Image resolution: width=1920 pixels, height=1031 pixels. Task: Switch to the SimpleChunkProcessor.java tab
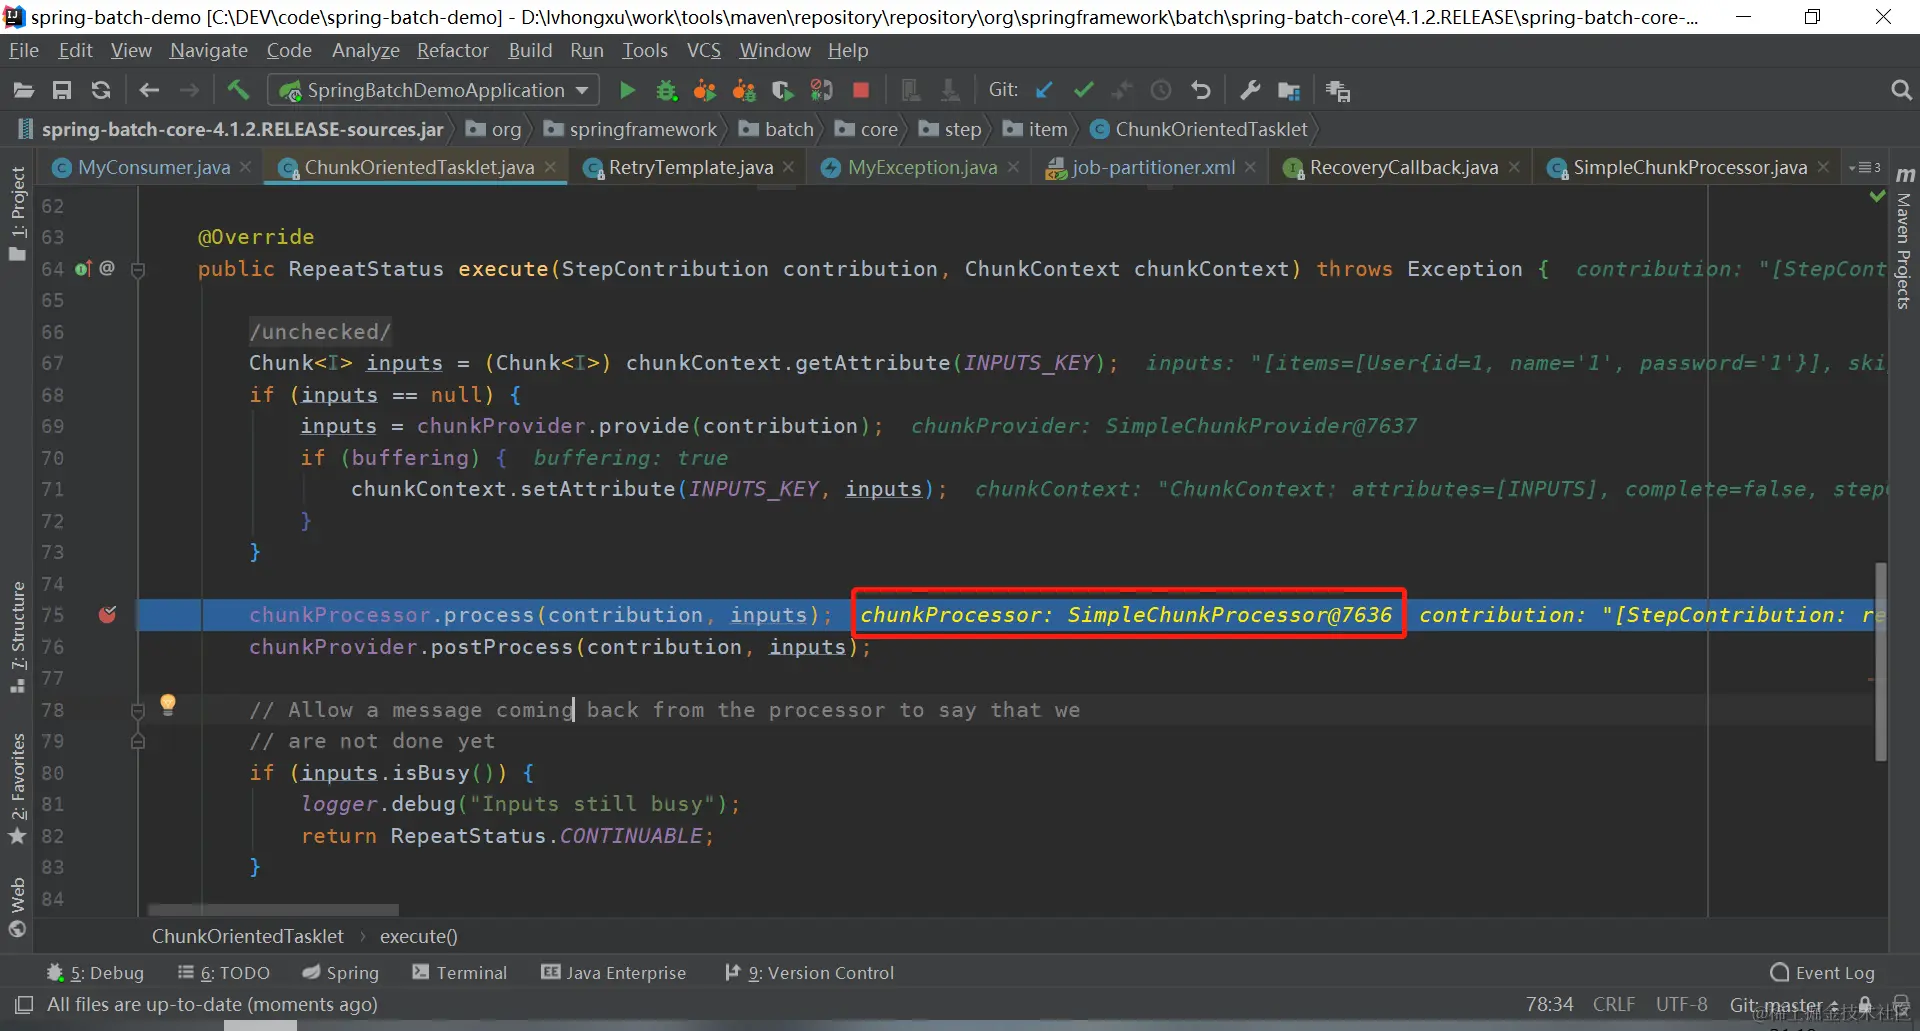pos(1690,168)
